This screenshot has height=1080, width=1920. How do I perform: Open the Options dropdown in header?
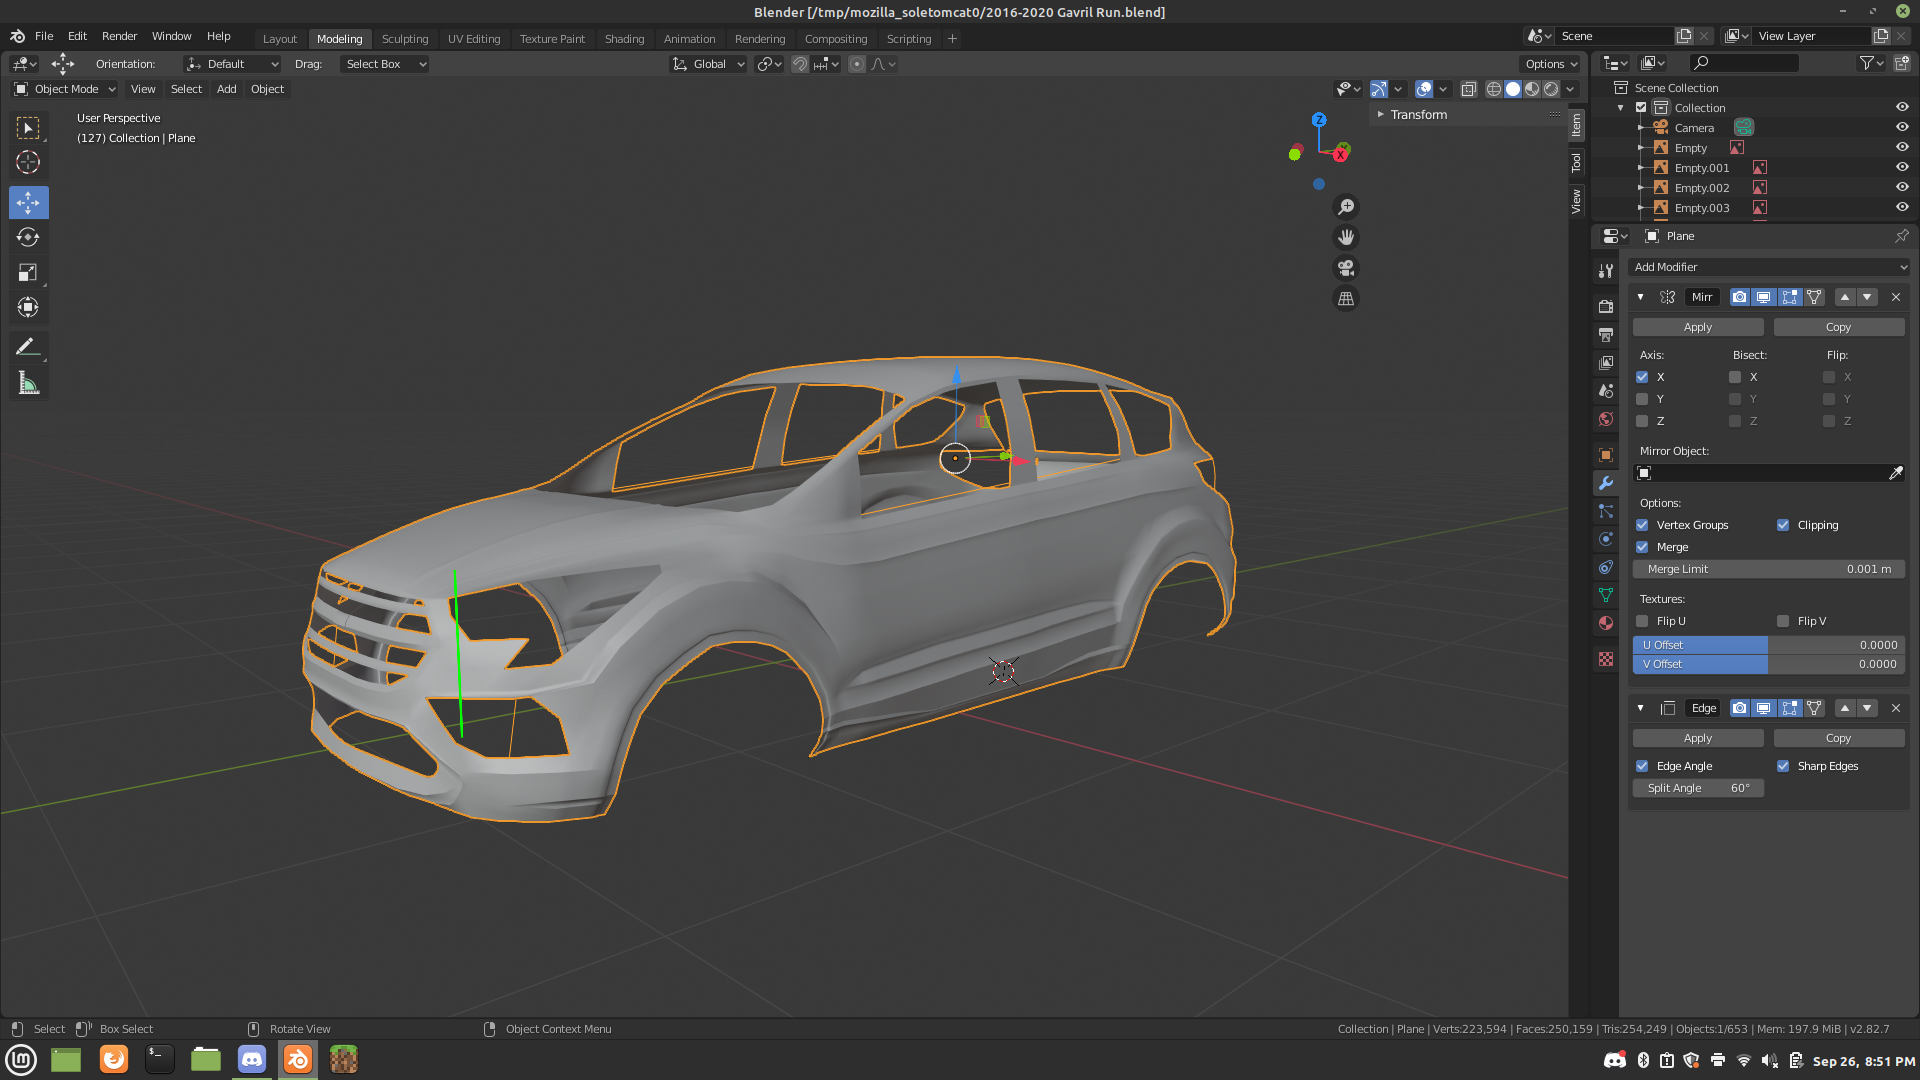pyautogui.click(x=1551, y=64)
